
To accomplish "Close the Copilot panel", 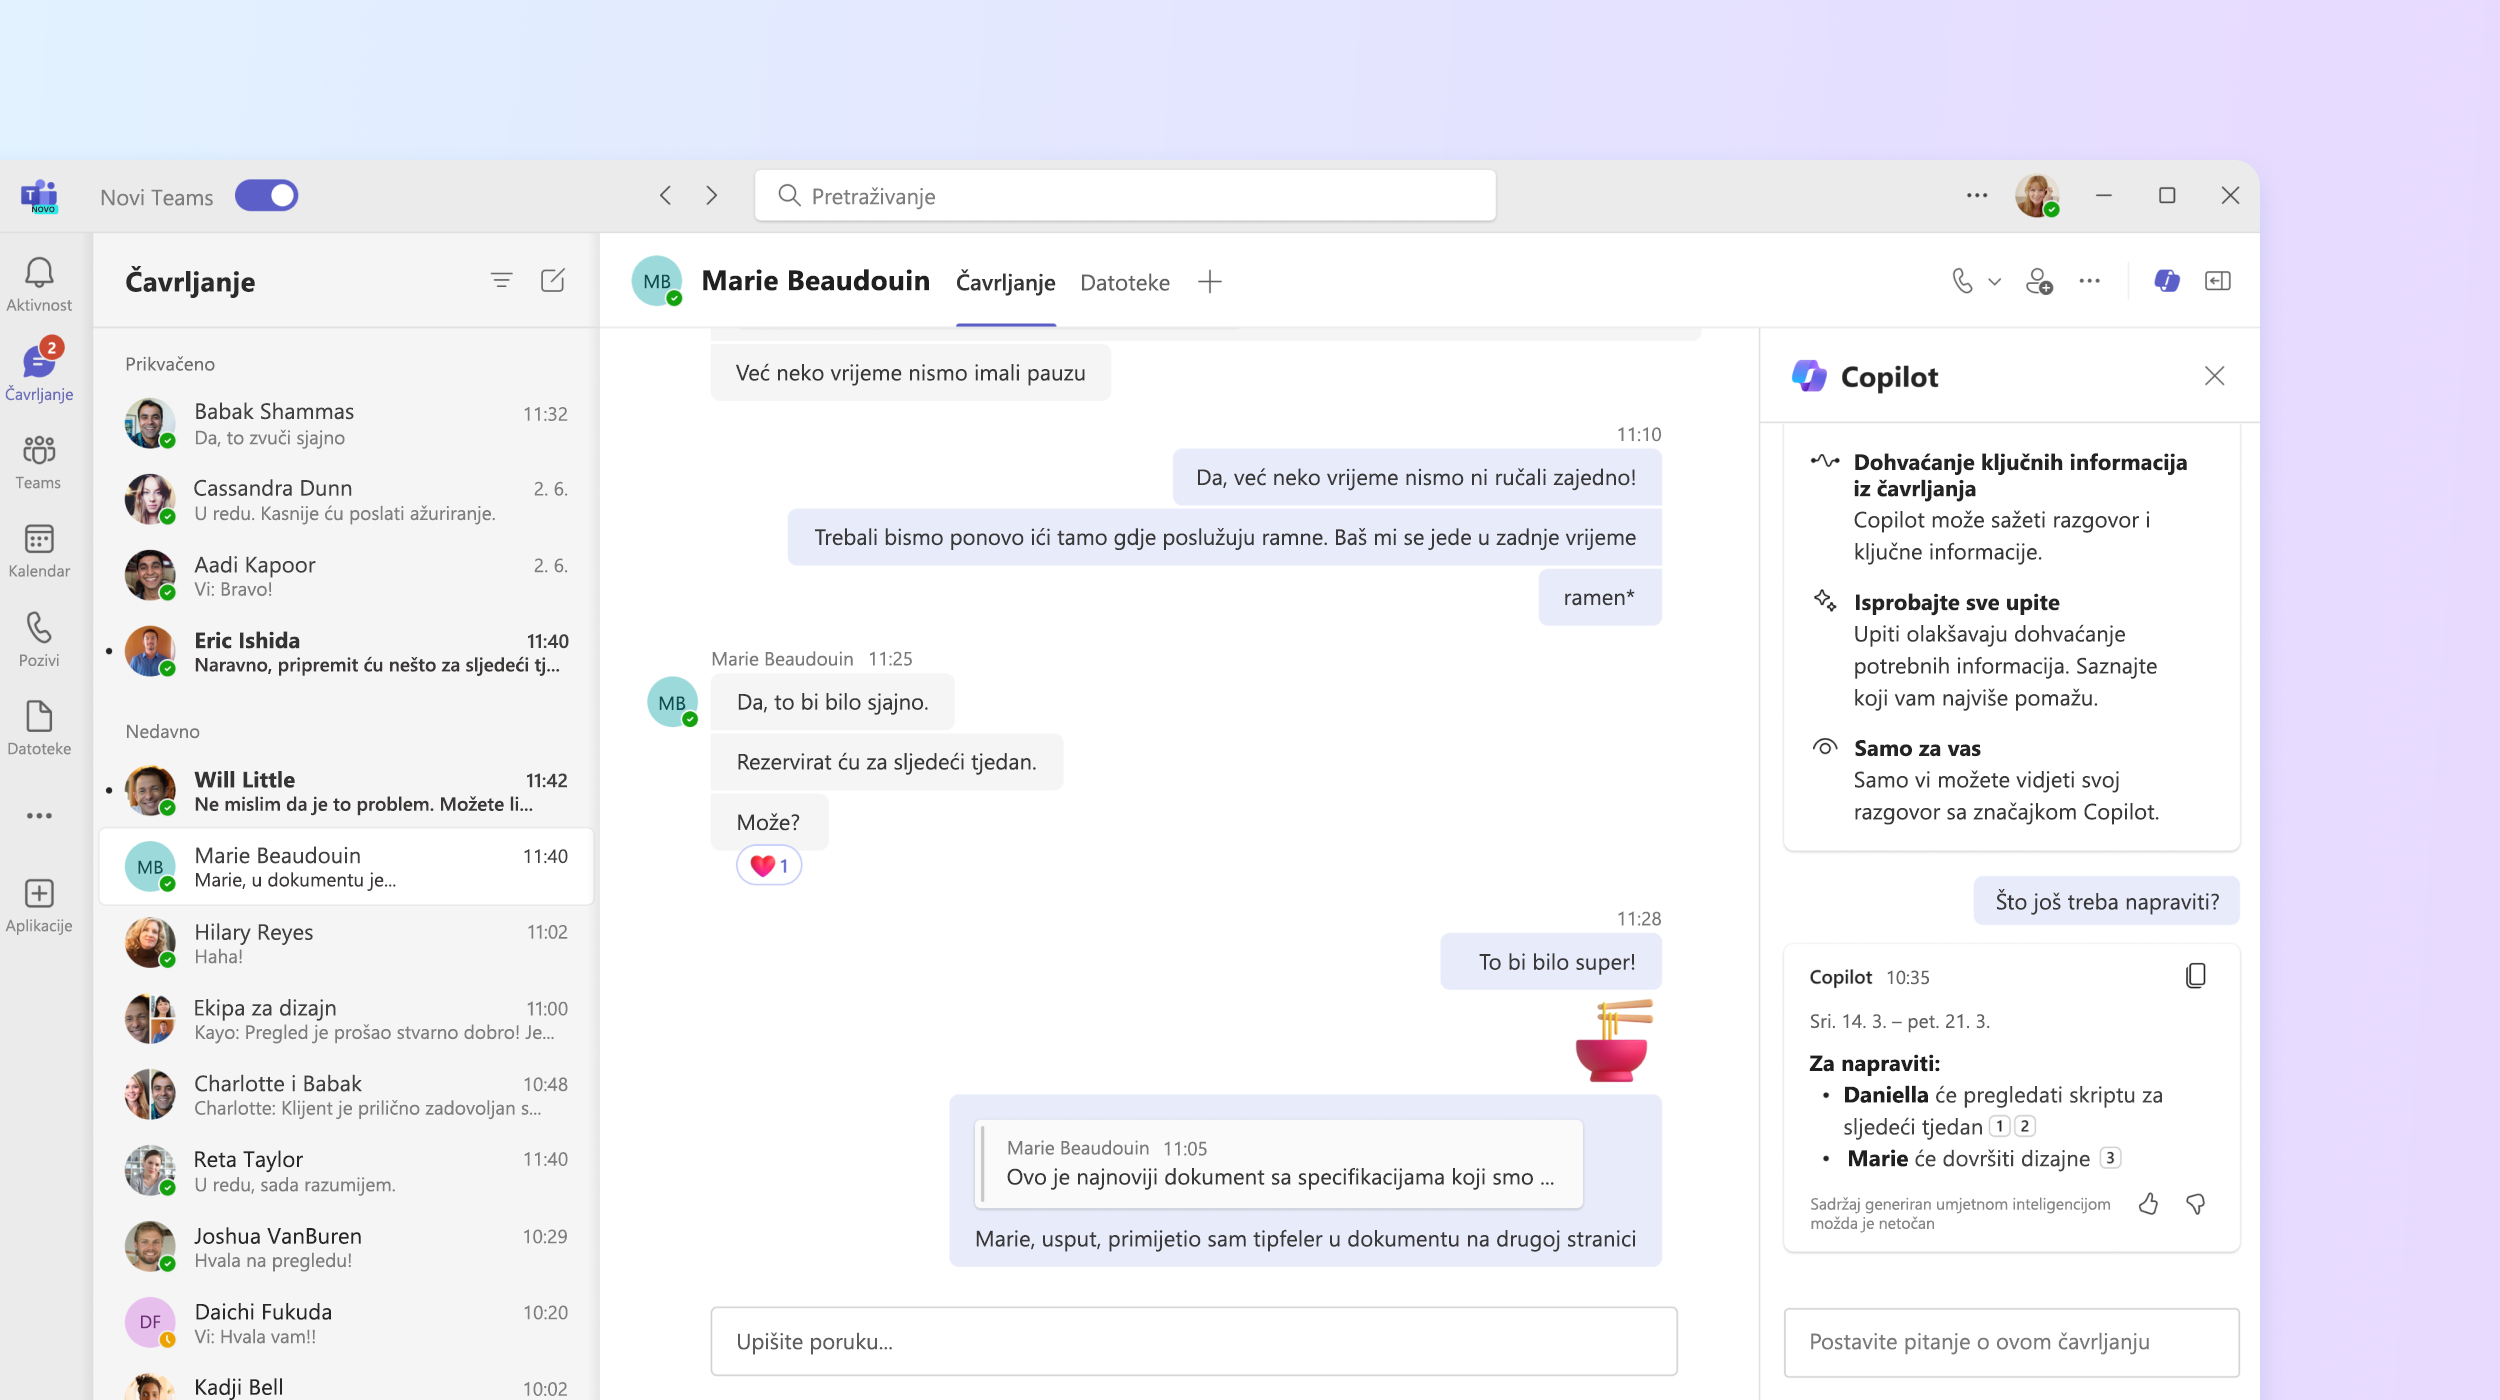I will click(2215, 376).
